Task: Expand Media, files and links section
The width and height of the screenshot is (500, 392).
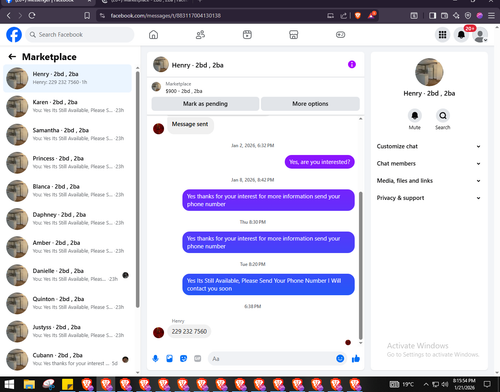Action: point(429,181)
